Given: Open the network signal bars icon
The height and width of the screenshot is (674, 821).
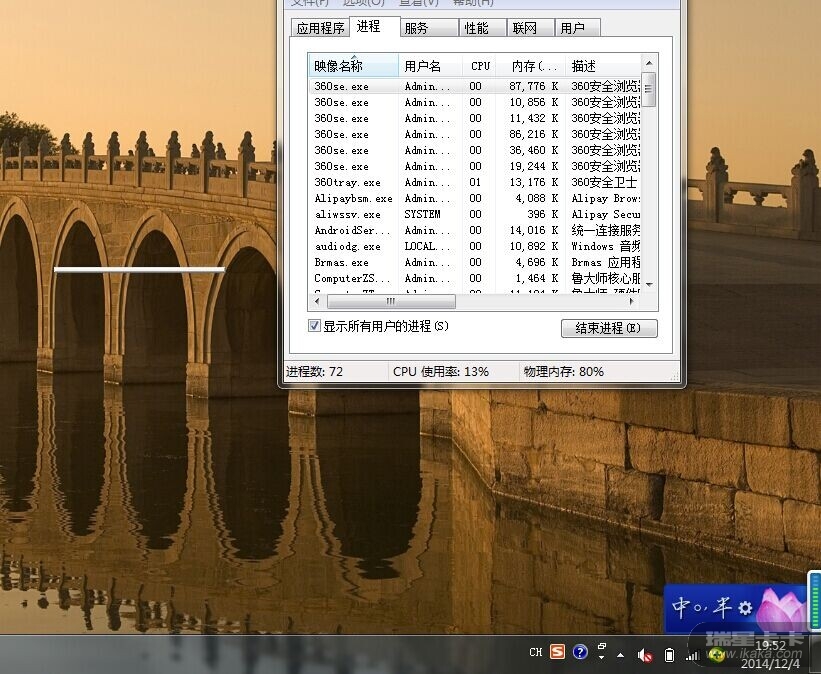Looking at the screenshot, I should click(691, 656).
